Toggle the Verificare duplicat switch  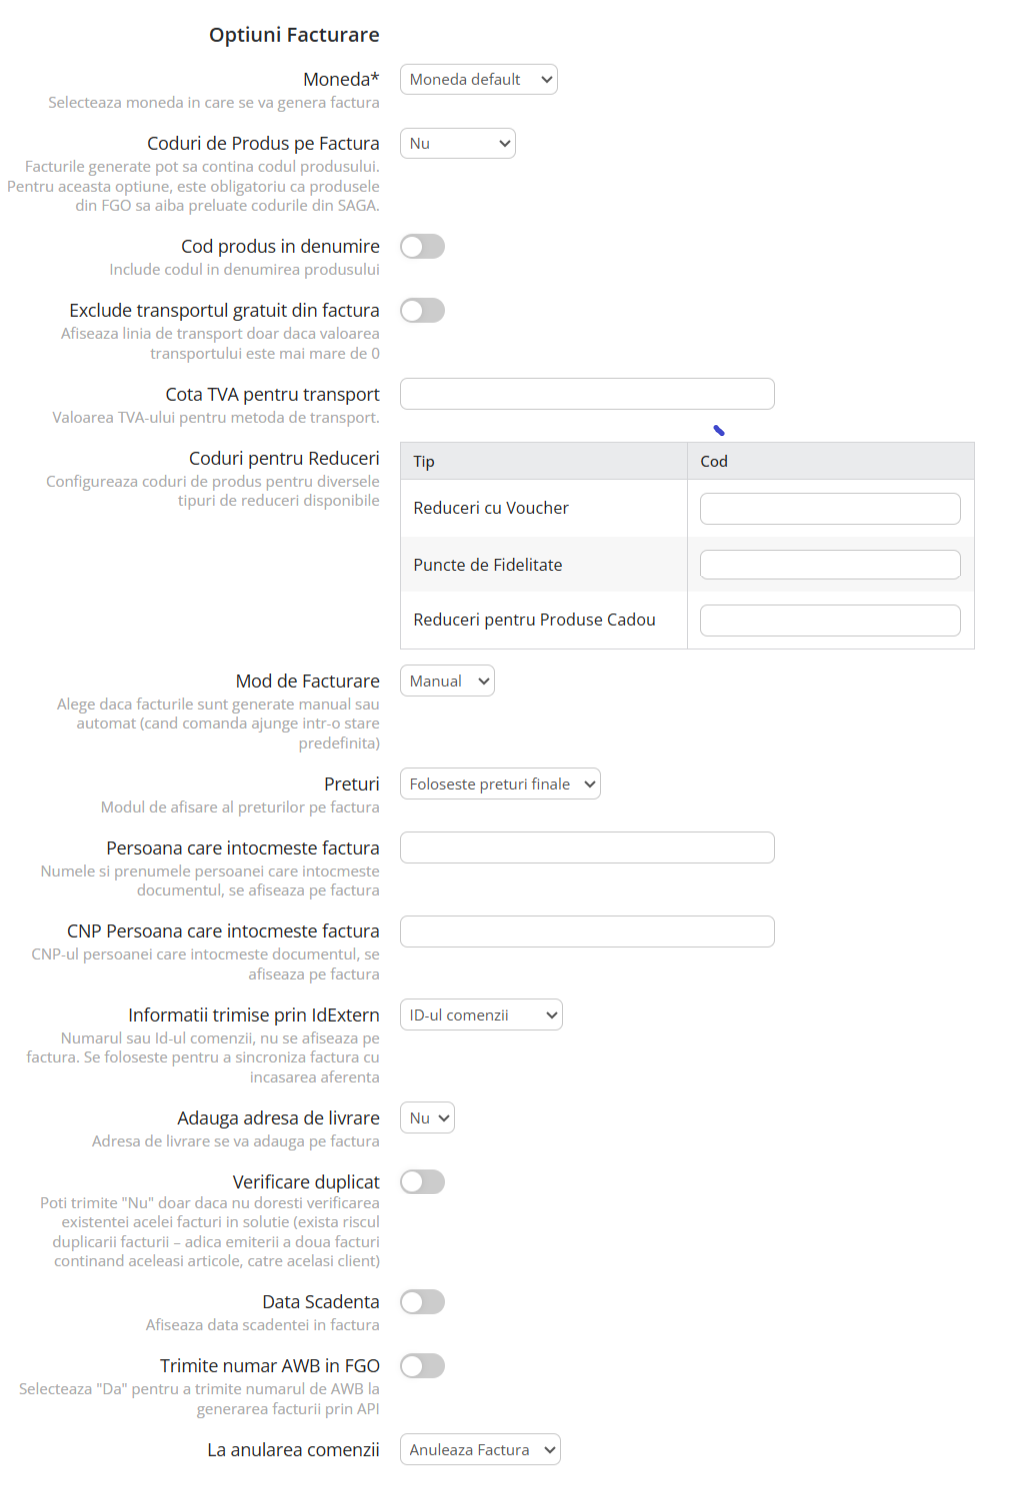(422, 1183)
